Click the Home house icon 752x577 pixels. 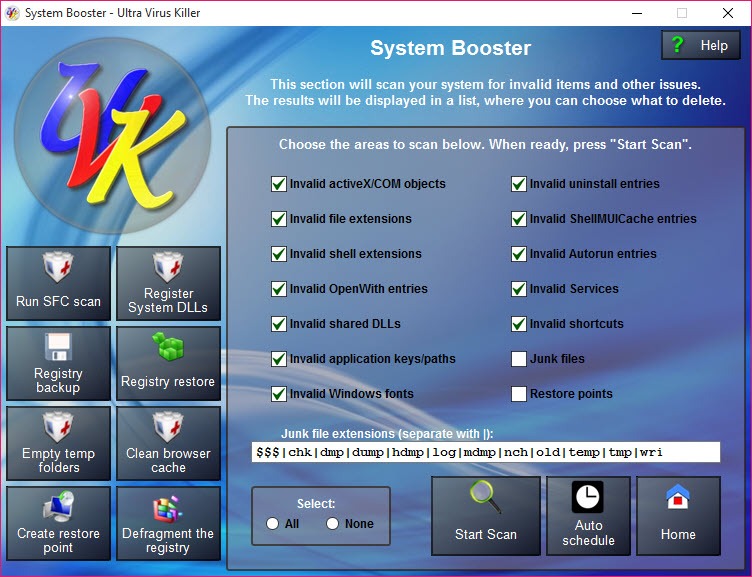point(678,497)
